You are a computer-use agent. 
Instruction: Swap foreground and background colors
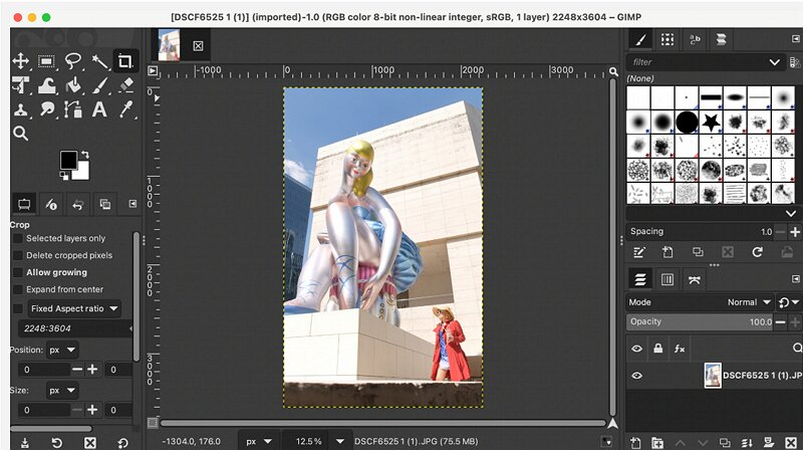point(85,154)
